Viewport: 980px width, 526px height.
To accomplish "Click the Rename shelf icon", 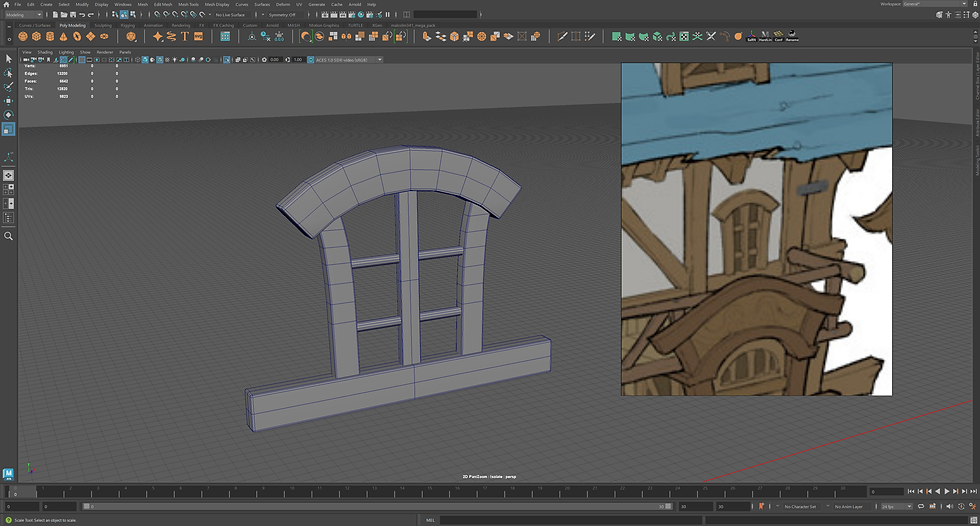I will click(792, 37).
